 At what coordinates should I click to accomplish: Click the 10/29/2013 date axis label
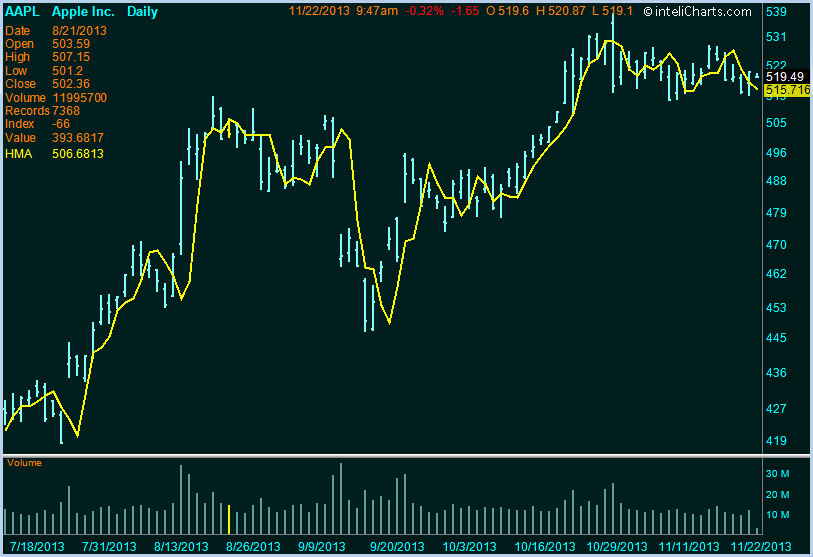[x=617, y=547]
